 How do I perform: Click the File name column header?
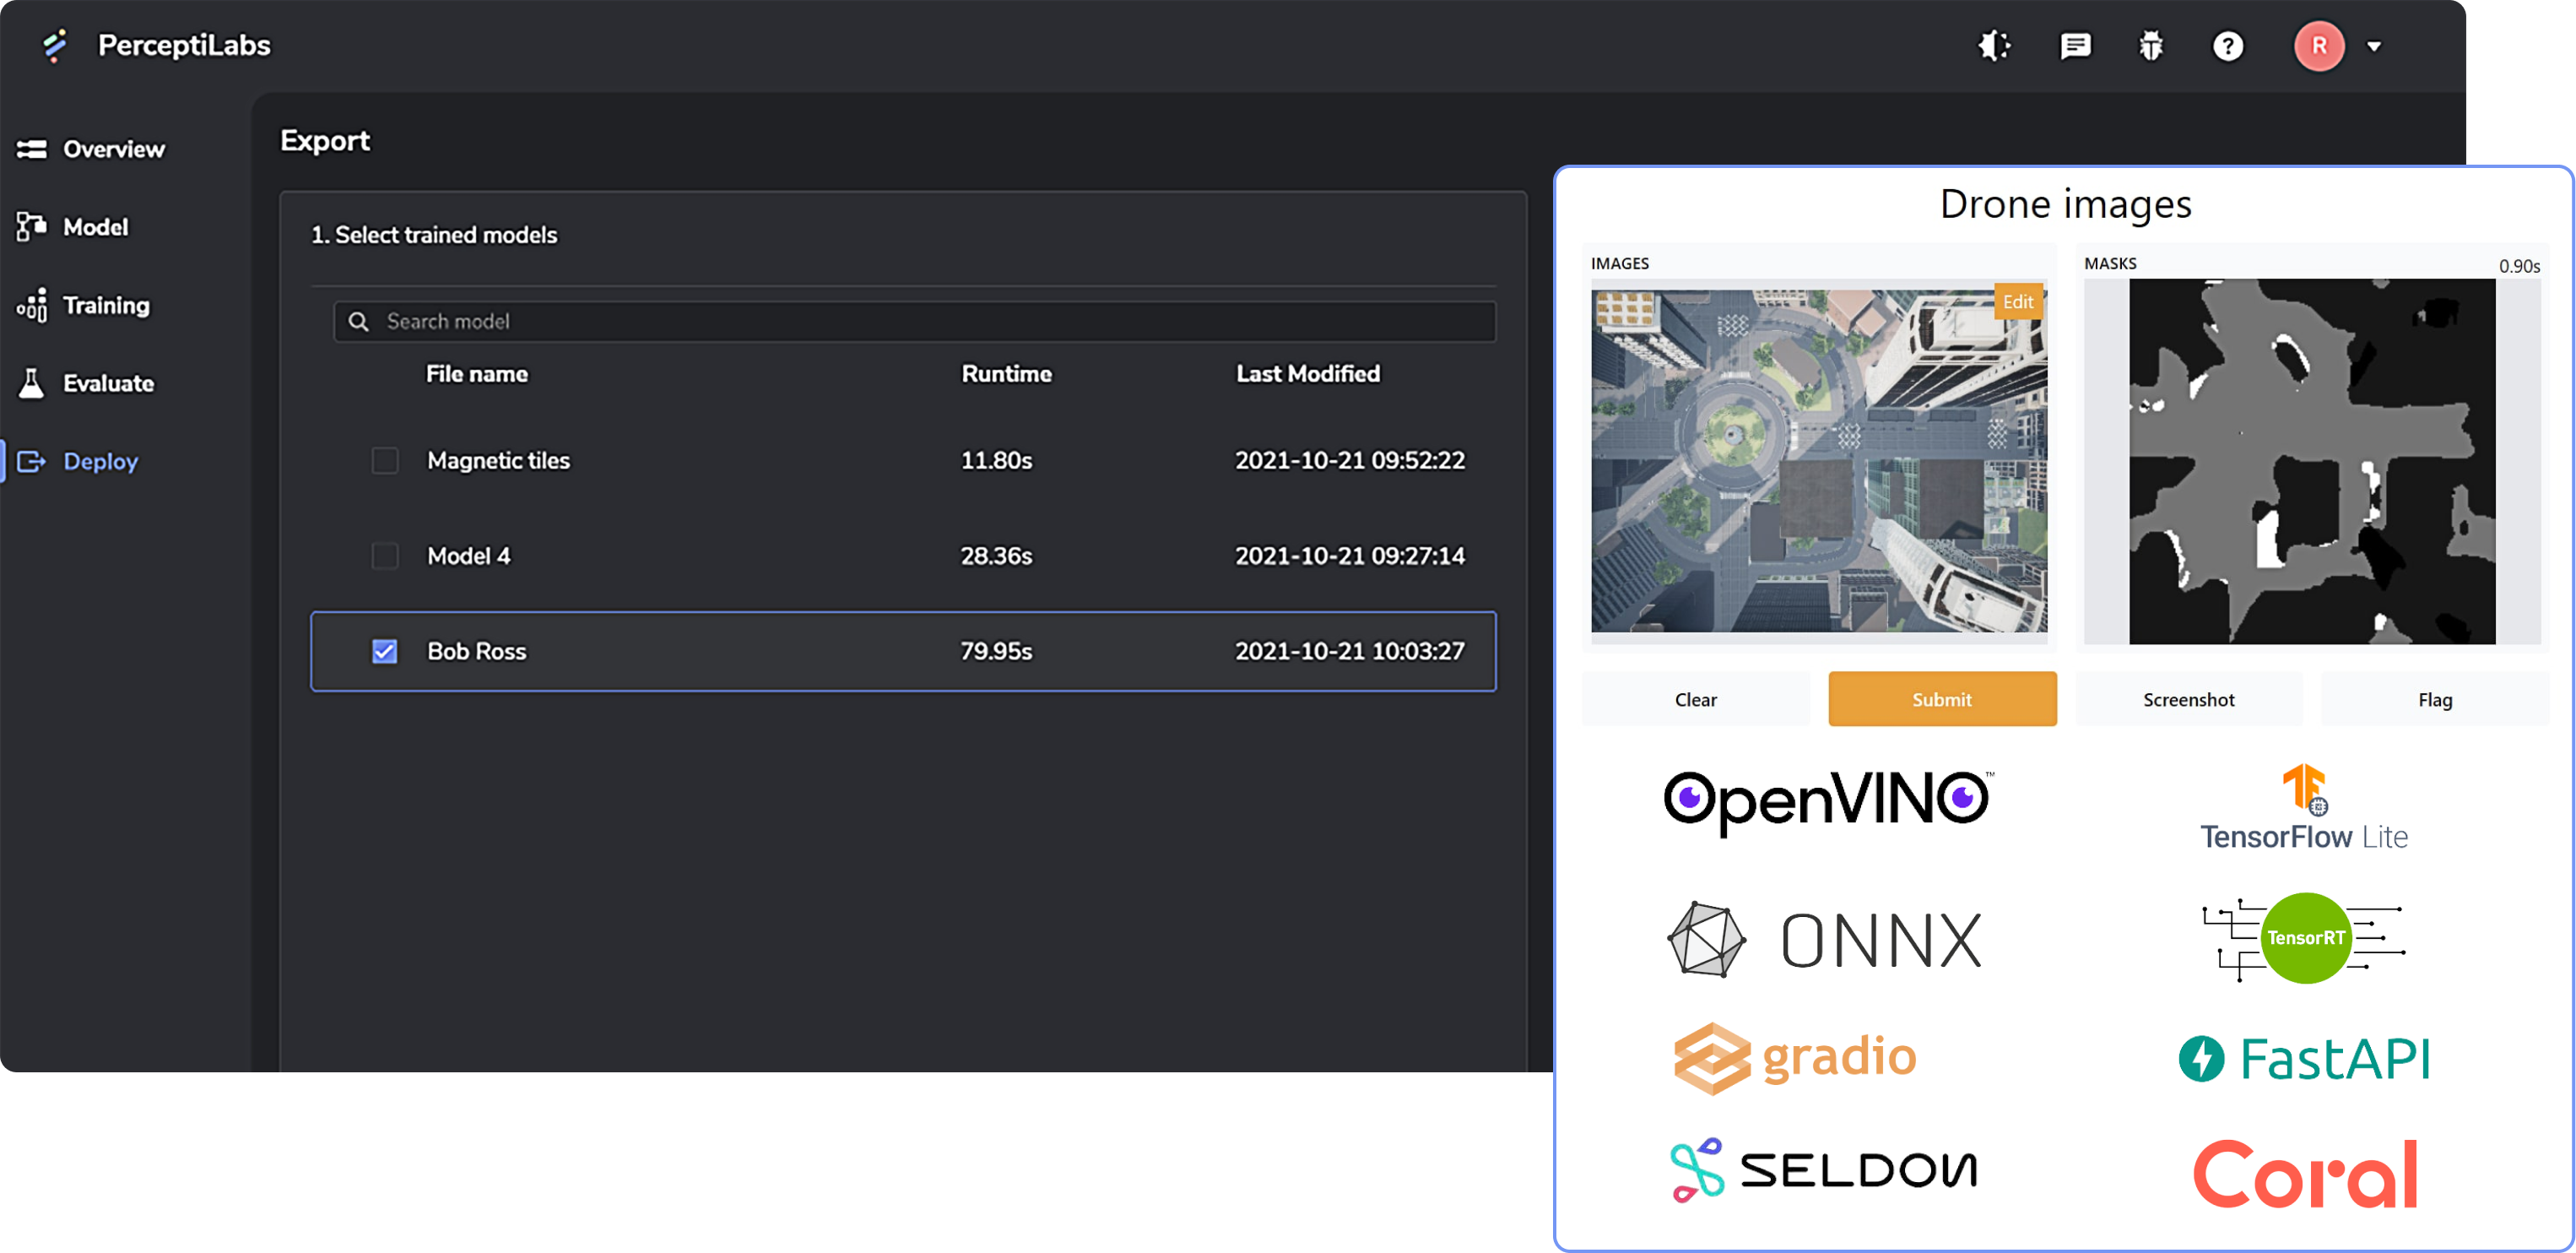point(477,373)
